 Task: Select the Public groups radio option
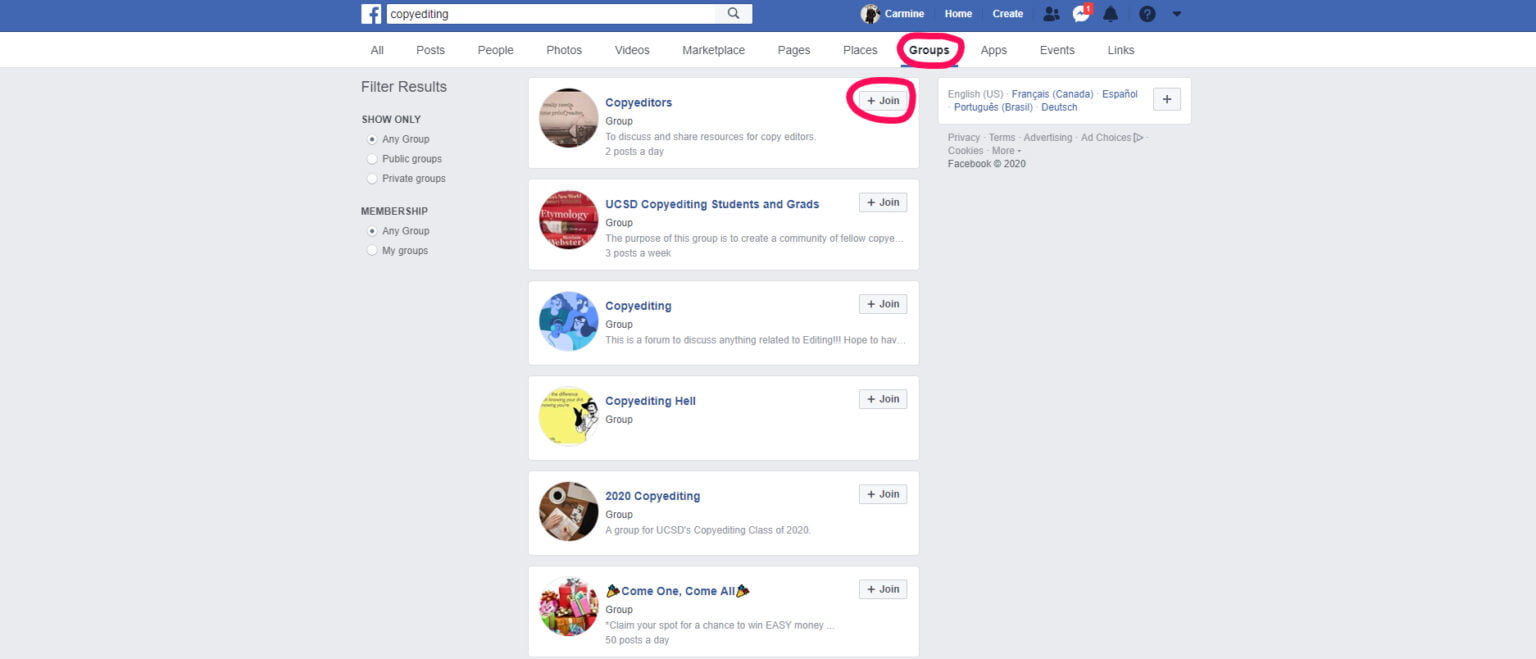click(x=373, y=159)
